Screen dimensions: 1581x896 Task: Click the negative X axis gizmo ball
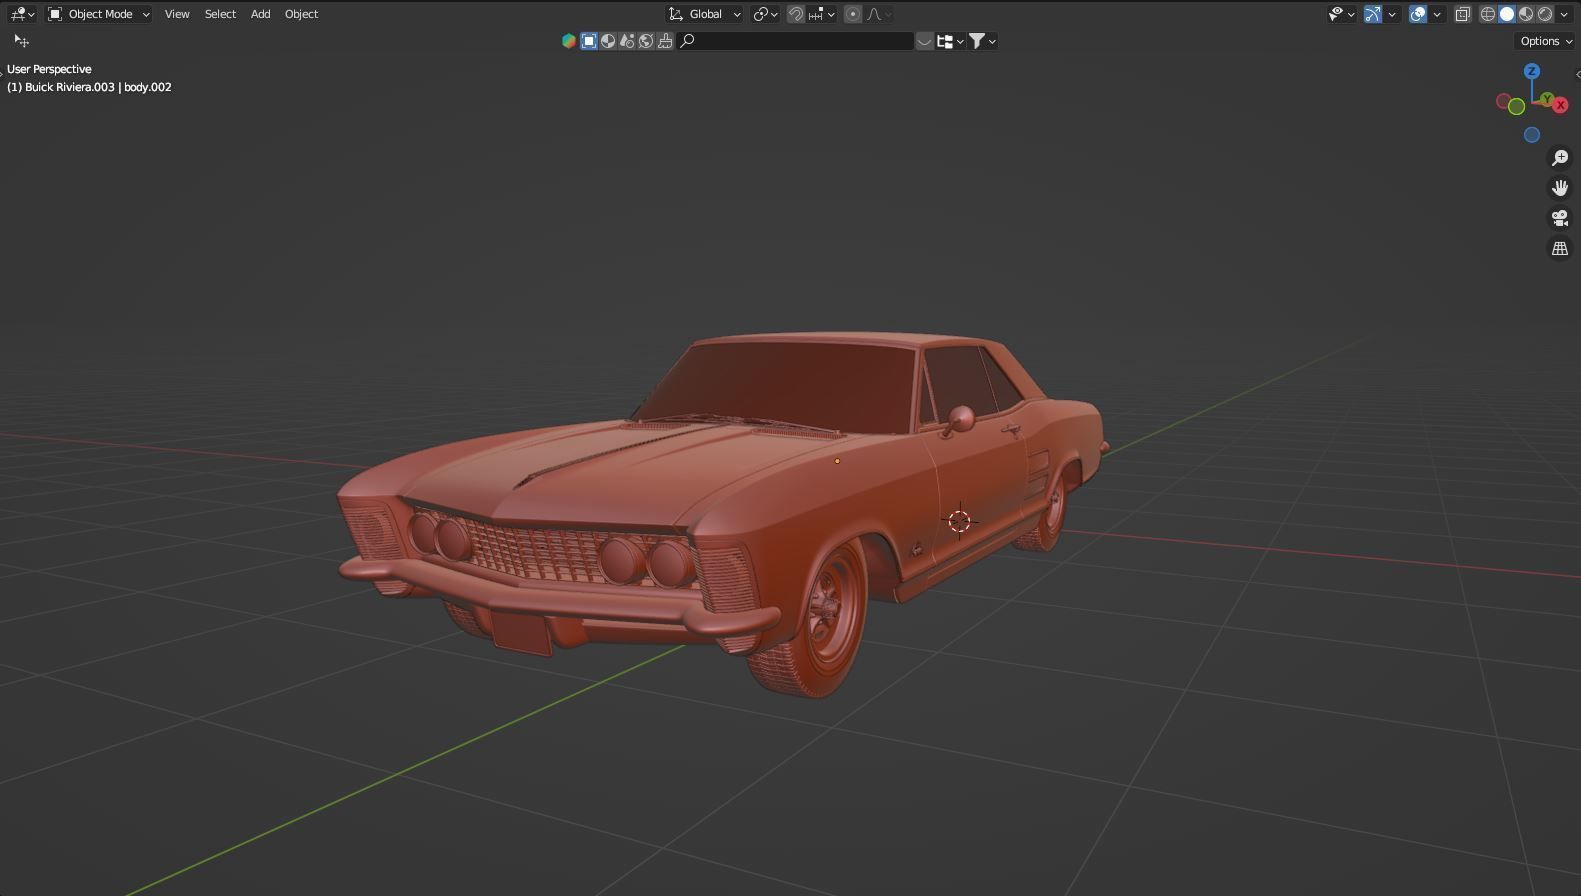tap(1503, 102)
